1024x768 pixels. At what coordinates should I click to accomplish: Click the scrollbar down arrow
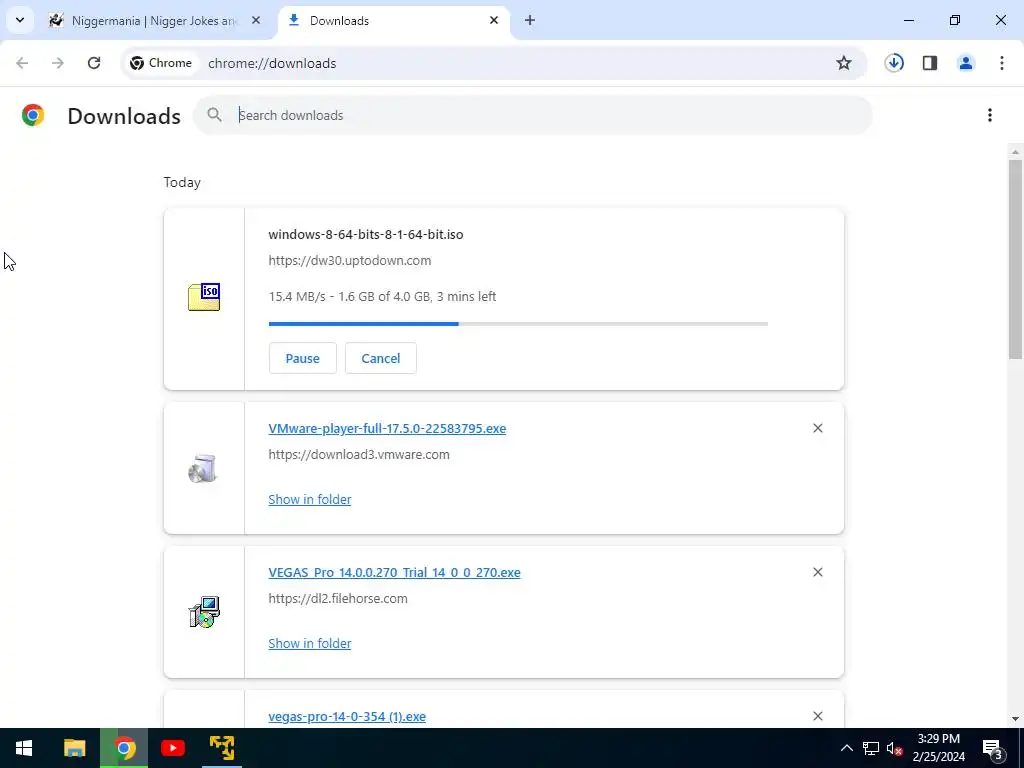coord(1015,720)
